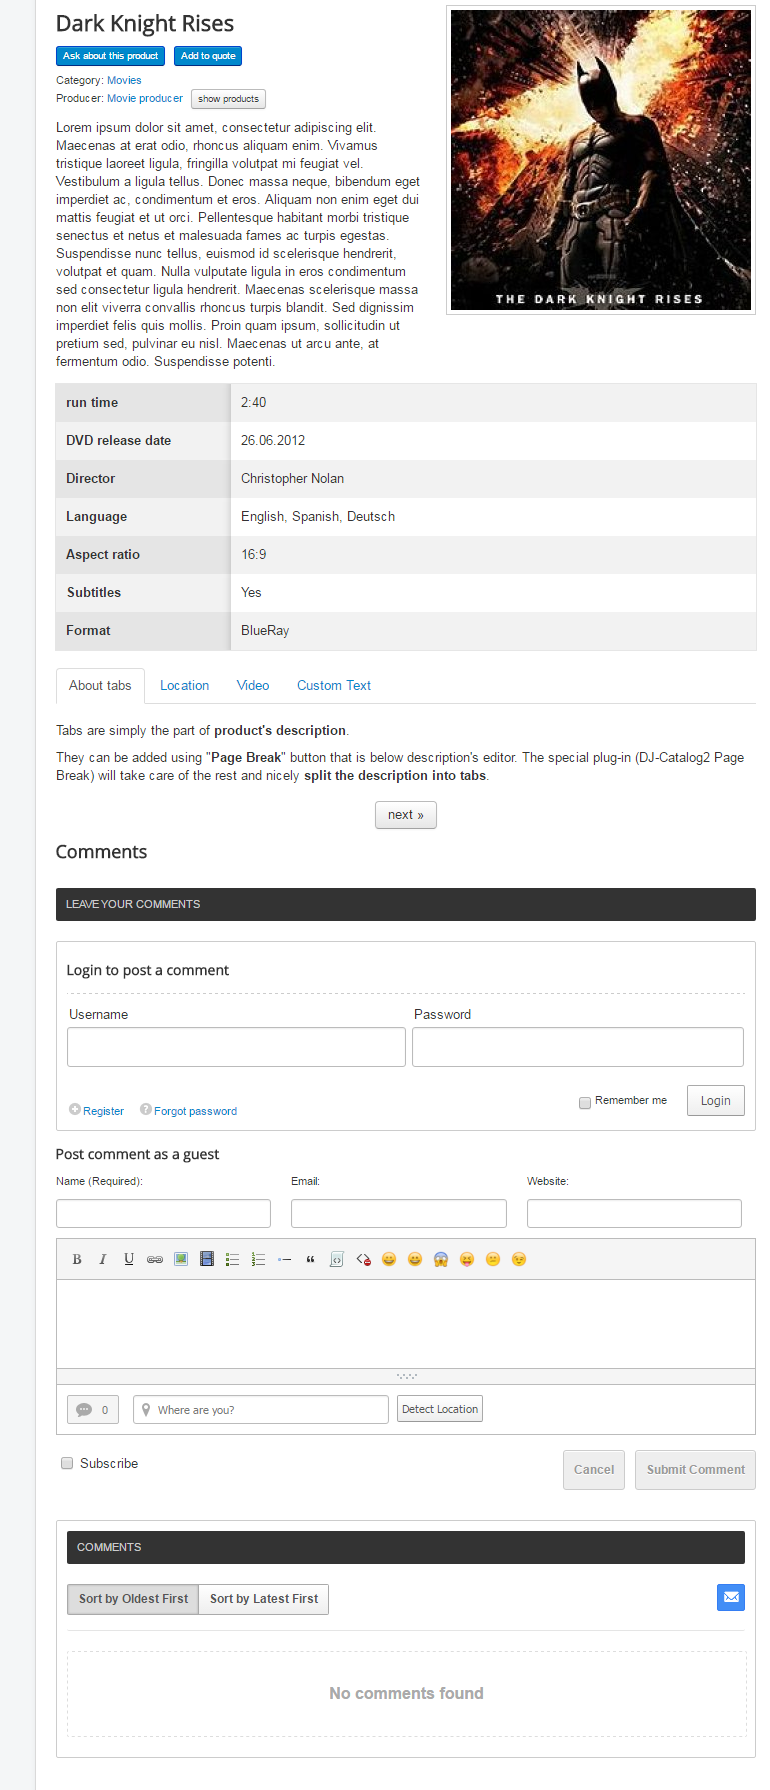This screenshot has height=1790, width=770.
Task: Click the map pin location icon
Action: click(x=146, y=1410)
